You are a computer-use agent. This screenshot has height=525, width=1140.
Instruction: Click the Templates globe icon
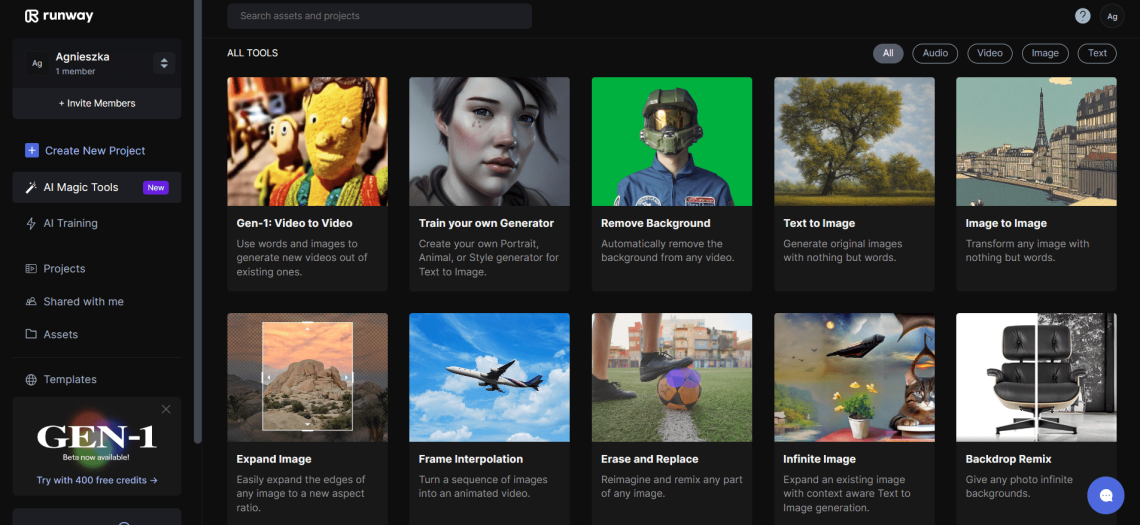[32, 380]
